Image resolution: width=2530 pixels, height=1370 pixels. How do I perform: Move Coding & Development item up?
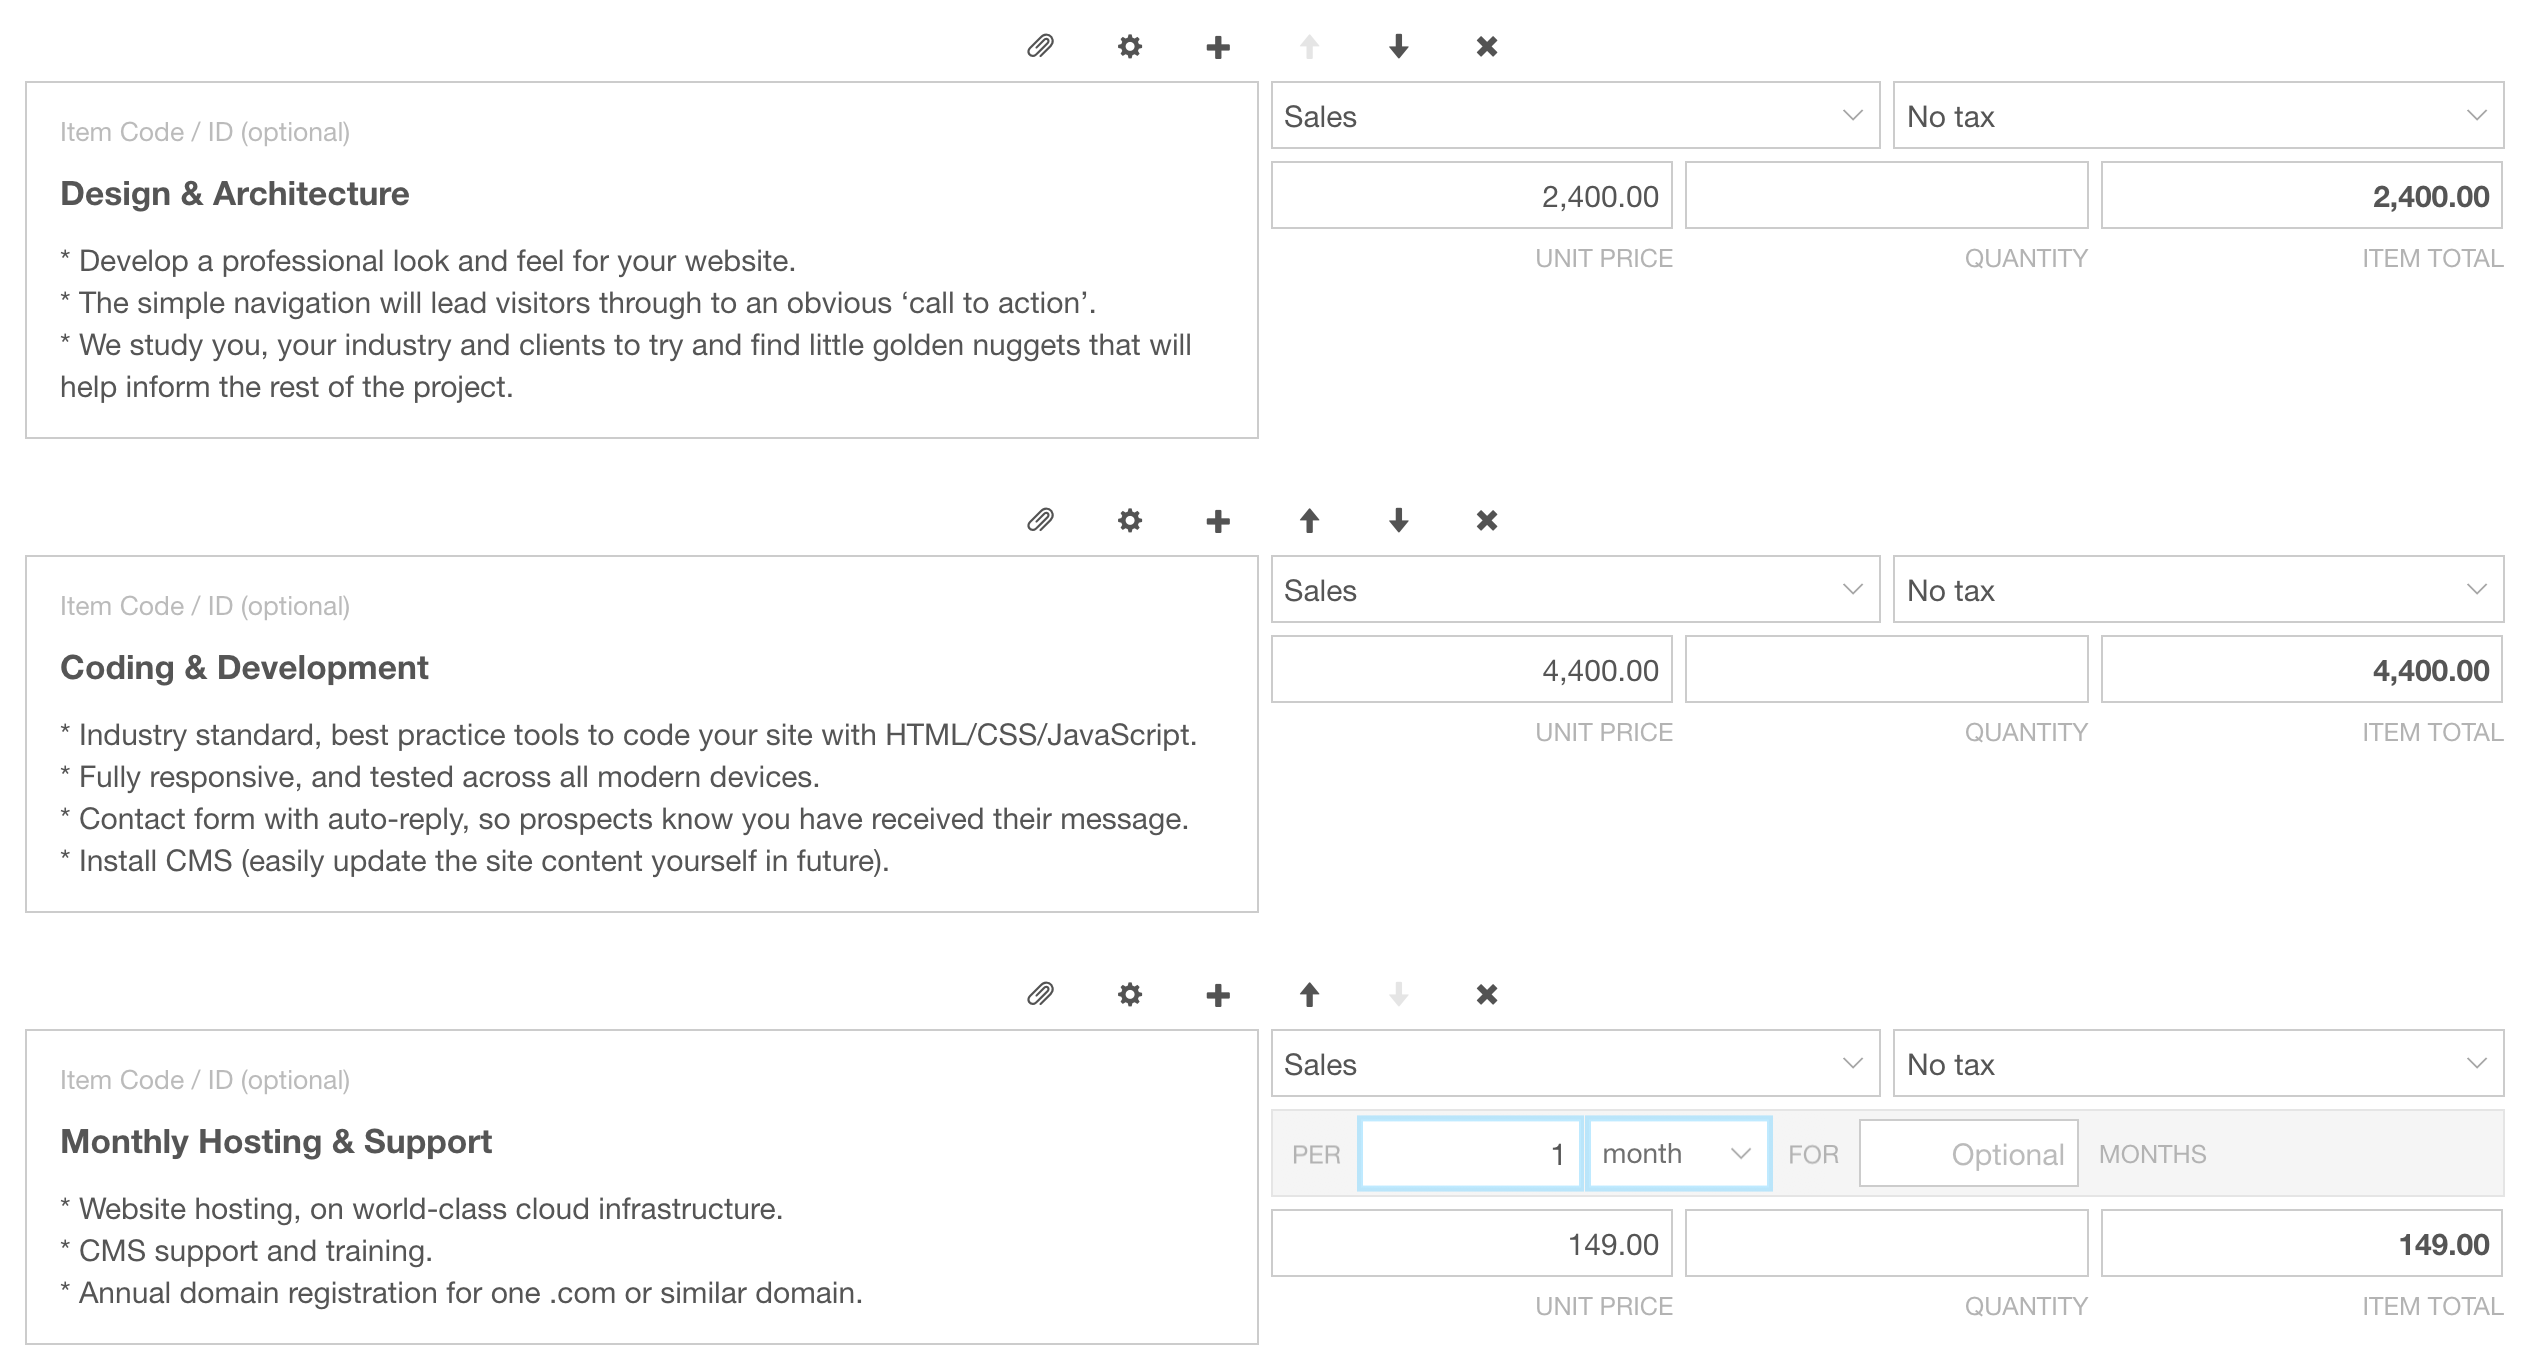1309,520
